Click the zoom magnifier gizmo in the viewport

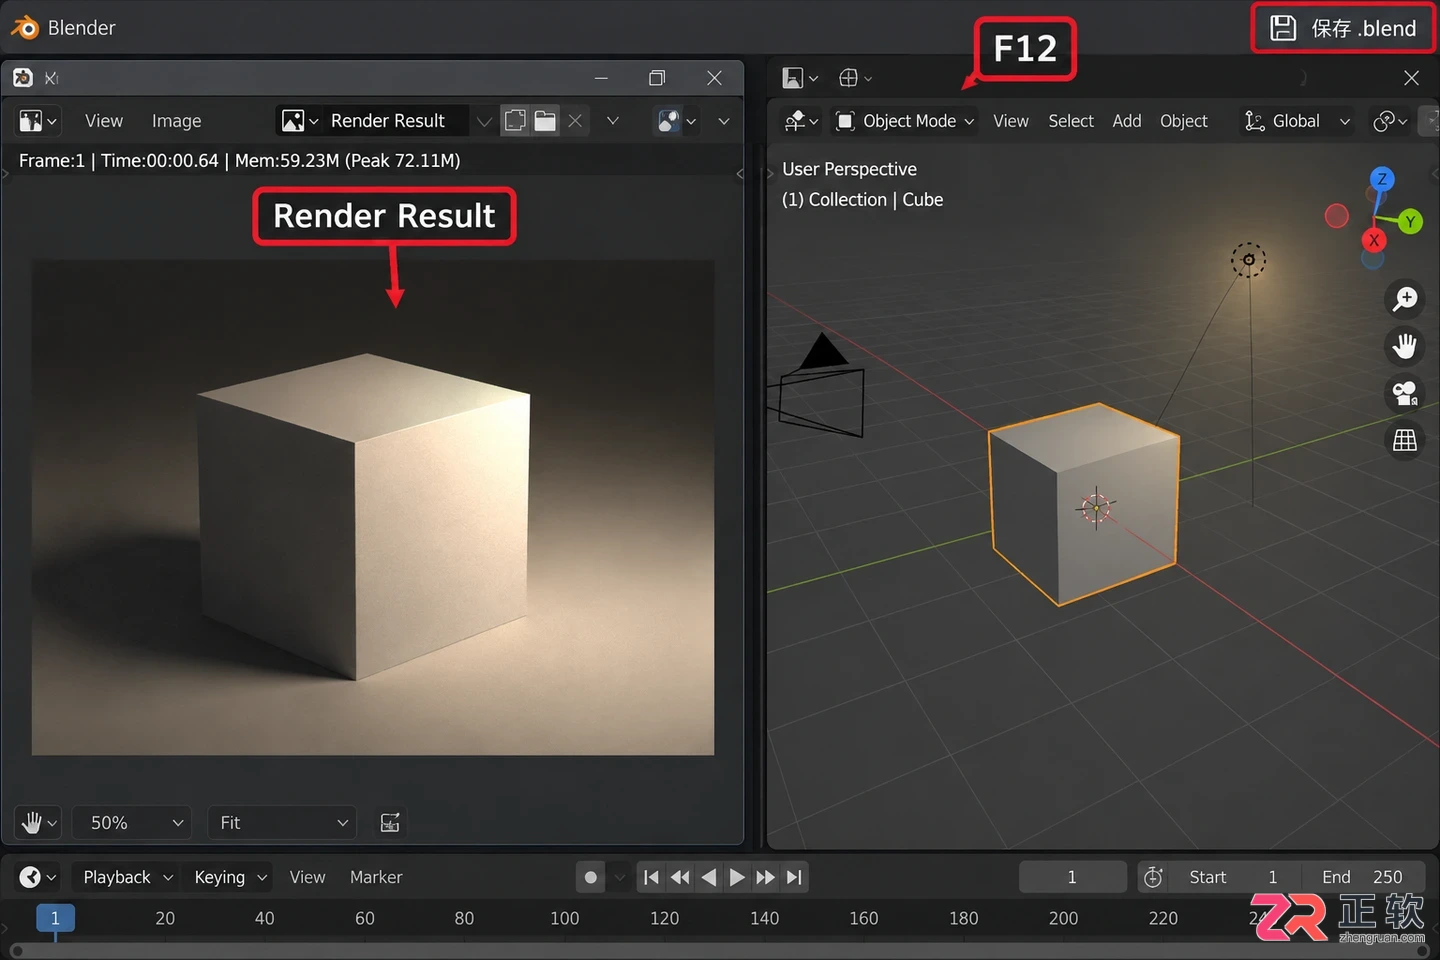[x=1405, y=299]
